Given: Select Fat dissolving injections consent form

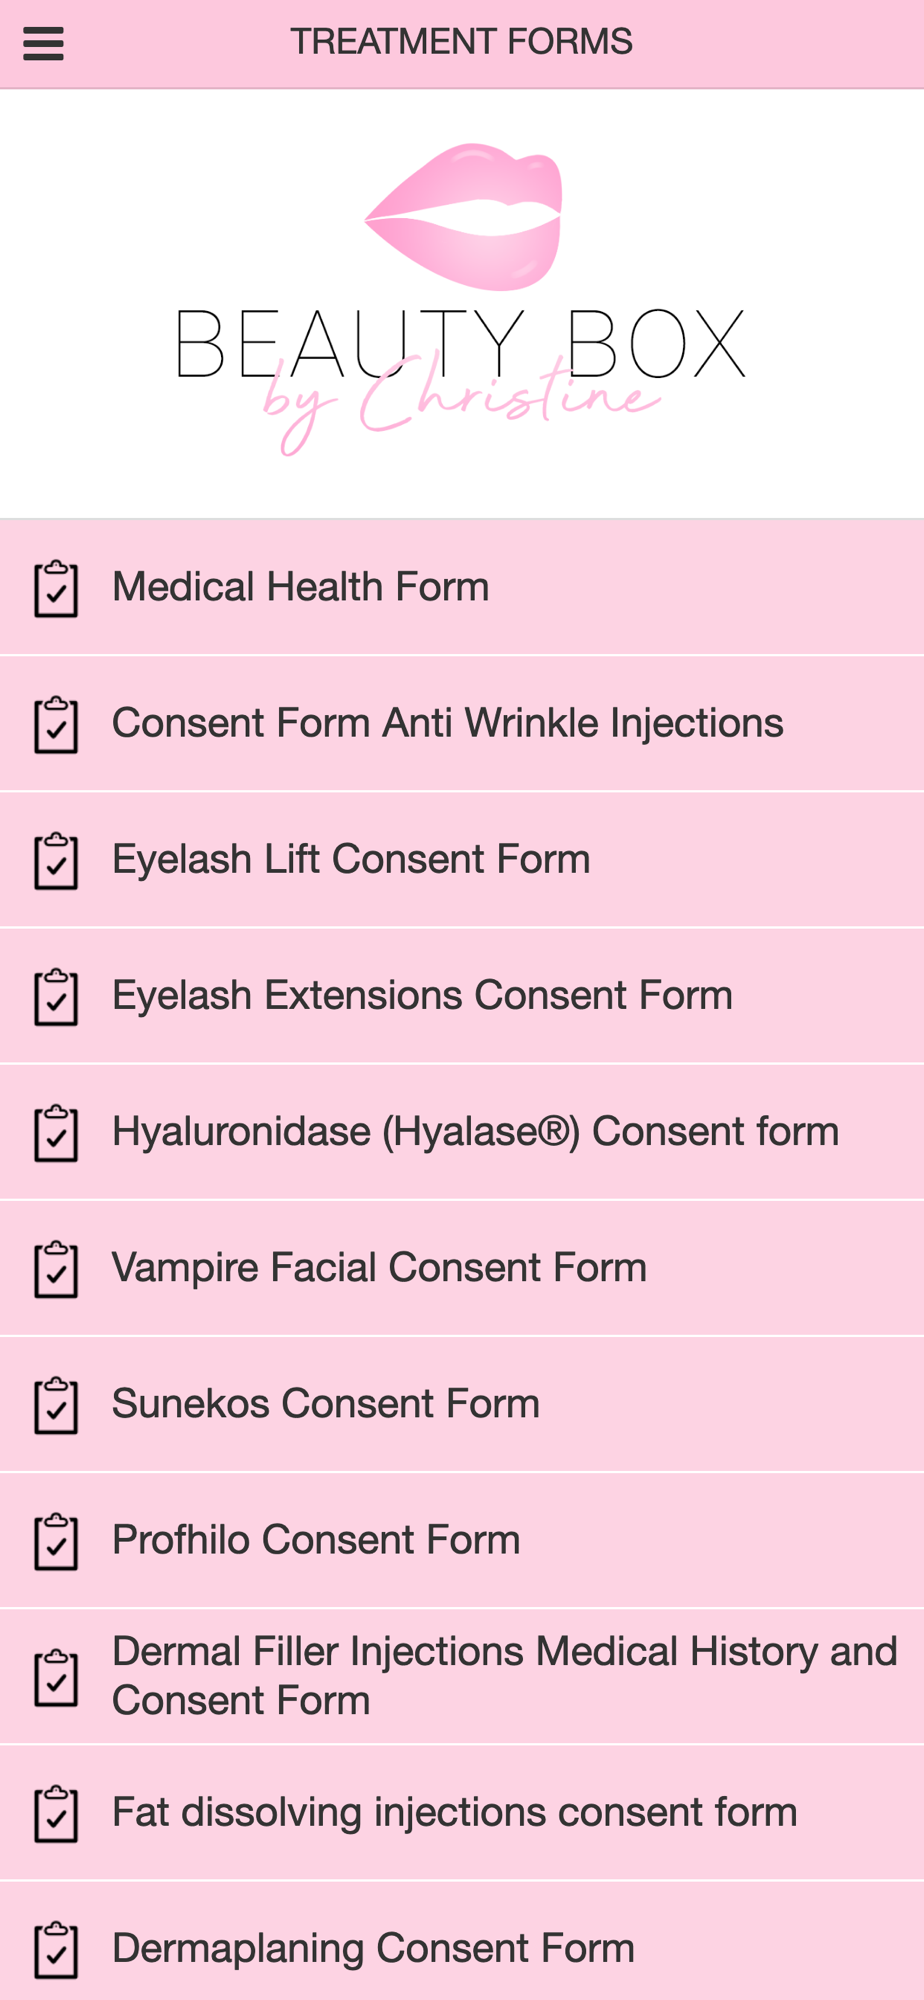Looking at the screenshot, I should (454, 1812).
